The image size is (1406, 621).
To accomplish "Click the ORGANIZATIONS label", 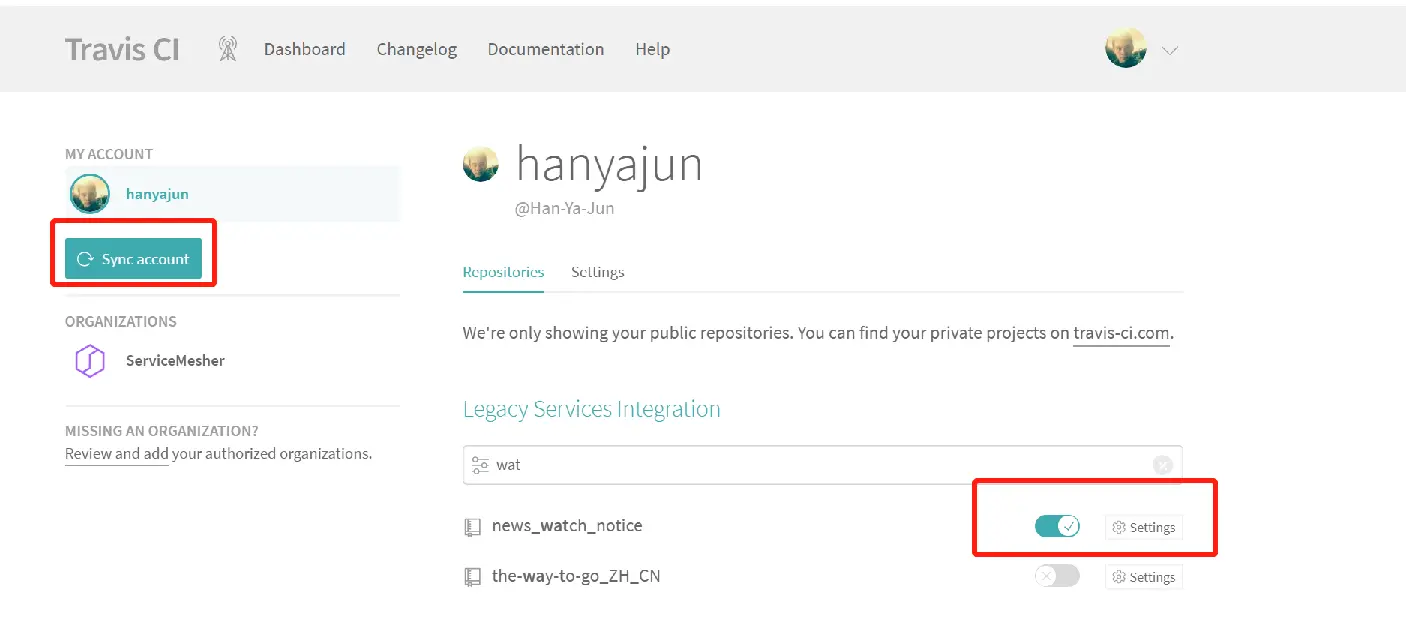I will (121, 322).
